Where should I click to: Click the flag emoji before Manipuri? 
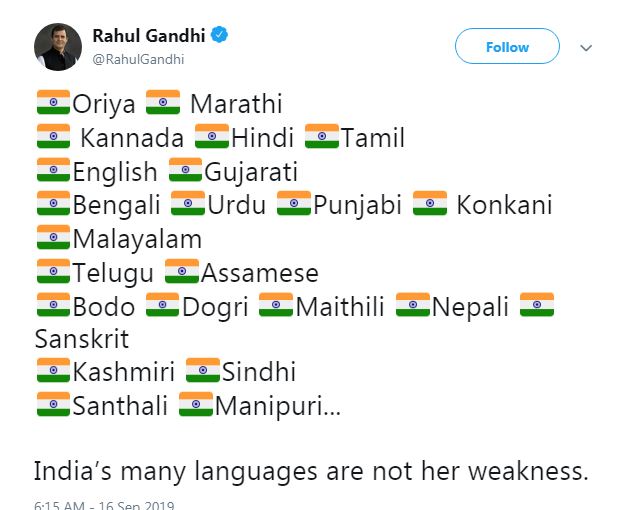coord(196,406)
